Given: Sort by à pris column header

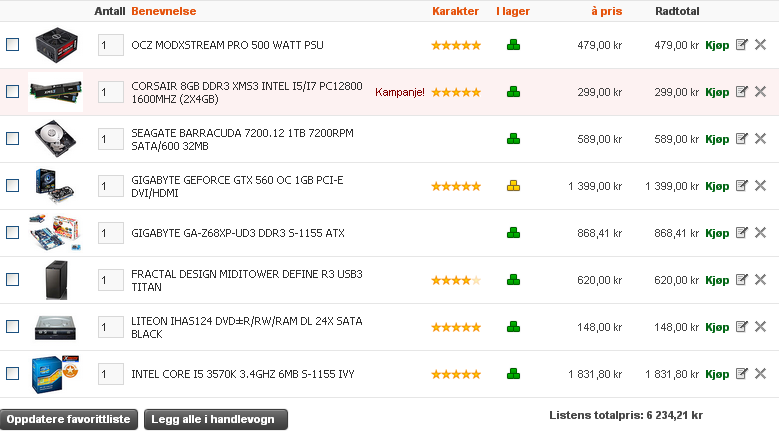Looking at the screenshot, I should coord(606,11).
